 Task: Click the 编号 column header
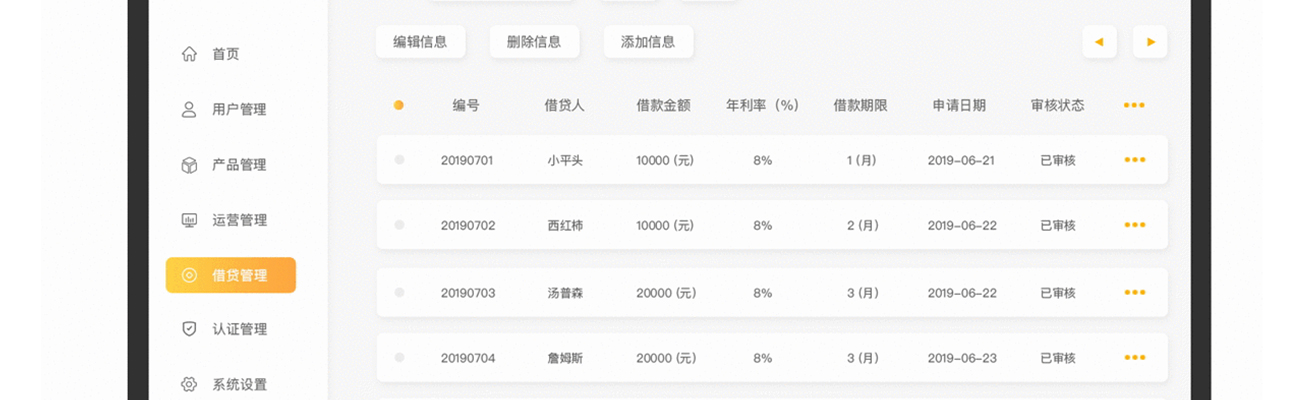(x=466, y=105)
